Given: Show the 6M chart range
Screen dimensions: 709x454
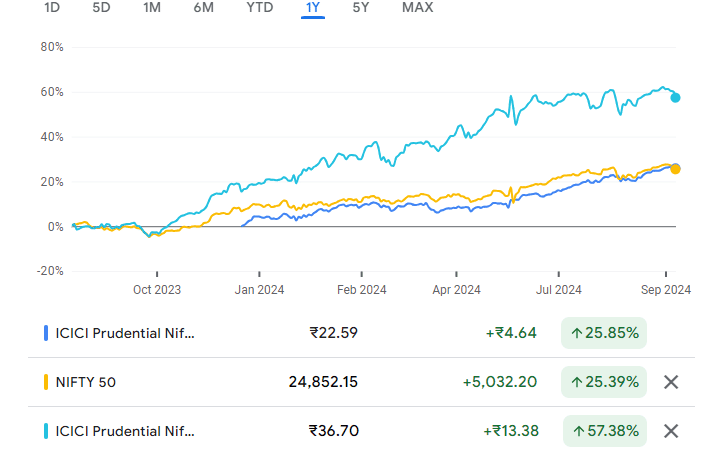Looking at the screenshot, I should [x=203, y=8].
